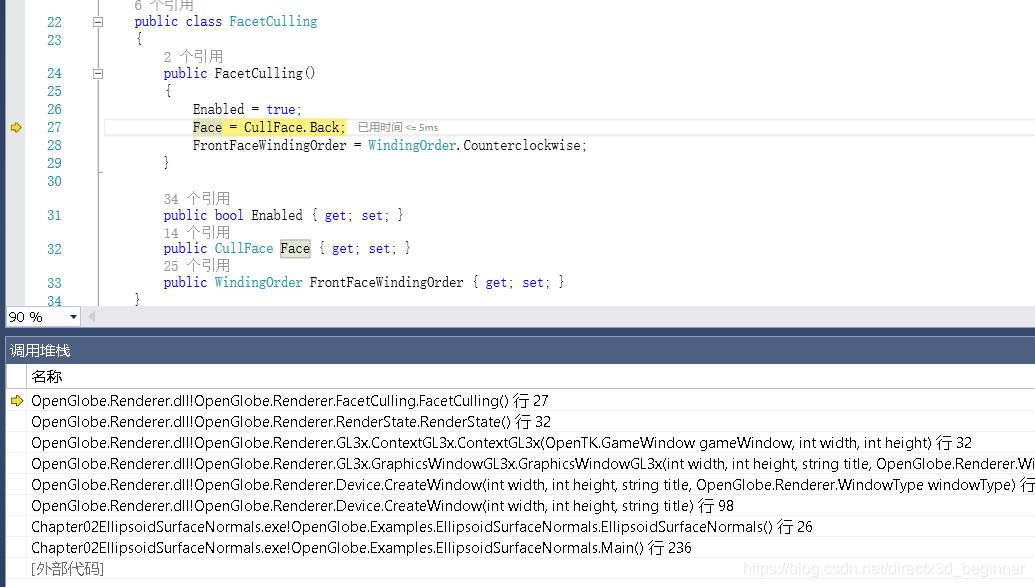The height and width of the screenshot is (587, 1035).
Task: Click the 已用时间 <= 5ms perf tip
Action: (398, 127)
